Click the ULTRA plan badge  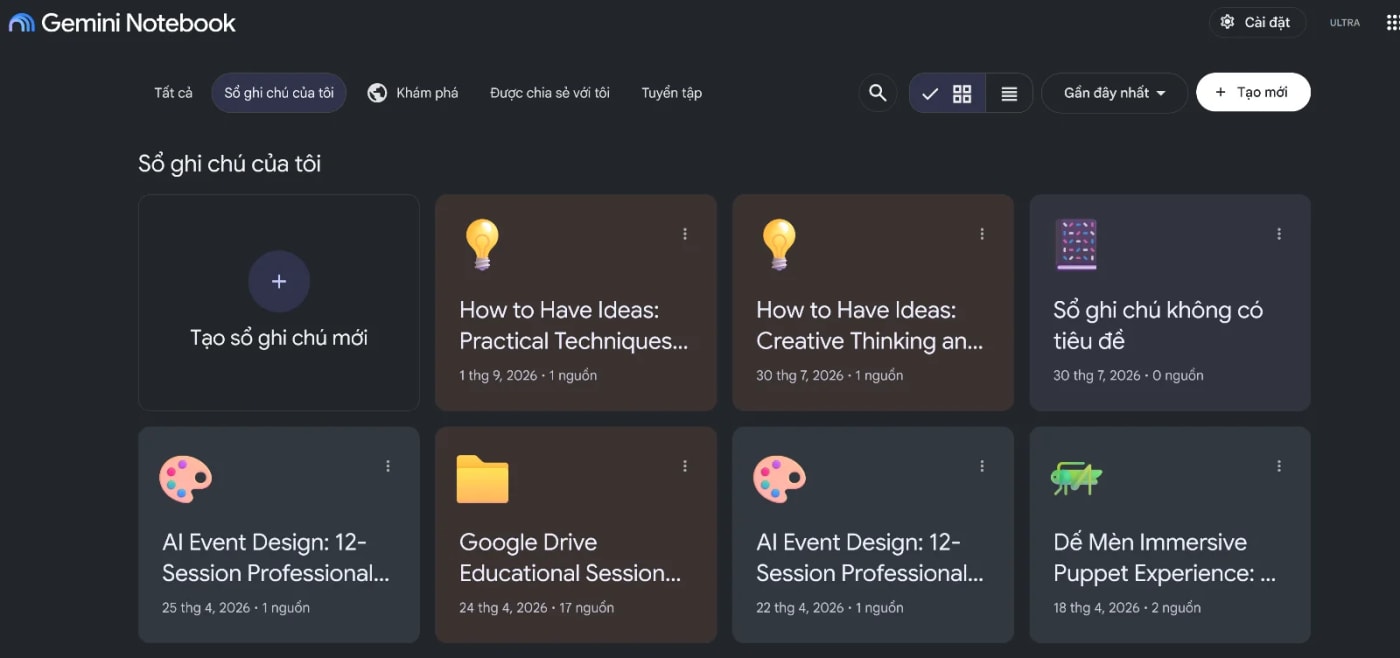tap(1344, 23)
